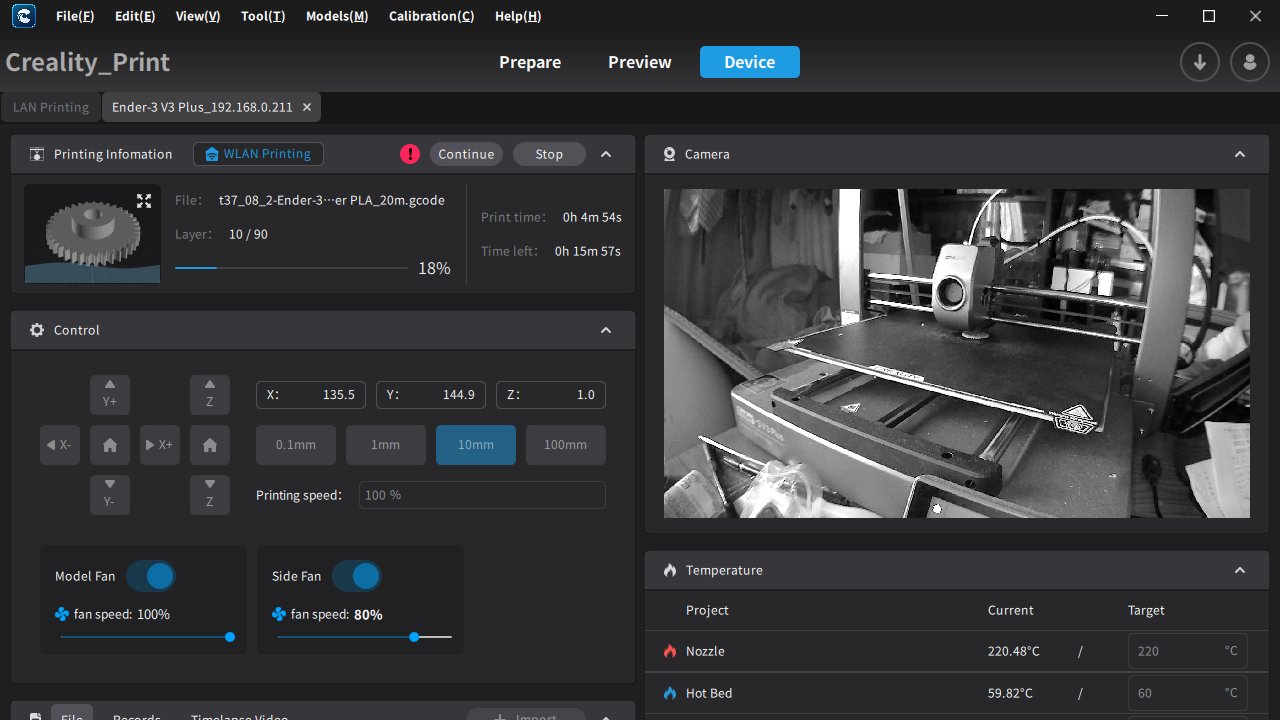Viewport: 1280px width, 720px height.
Task: Turn off the Side Fan switch
Action: coord(357,576)
